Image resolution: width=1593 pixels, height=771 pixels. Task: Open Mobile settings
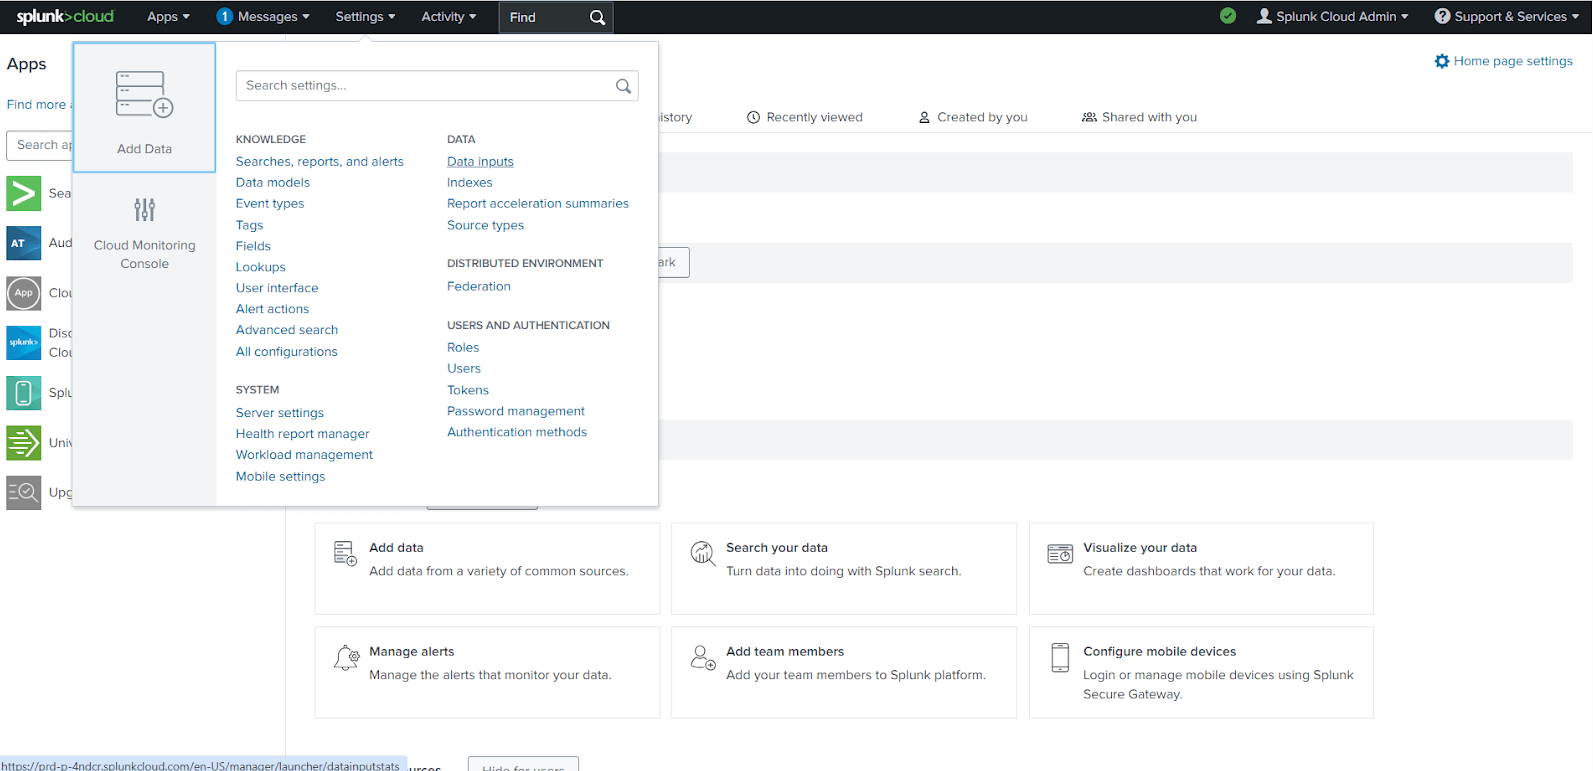[x=281, y=476]
